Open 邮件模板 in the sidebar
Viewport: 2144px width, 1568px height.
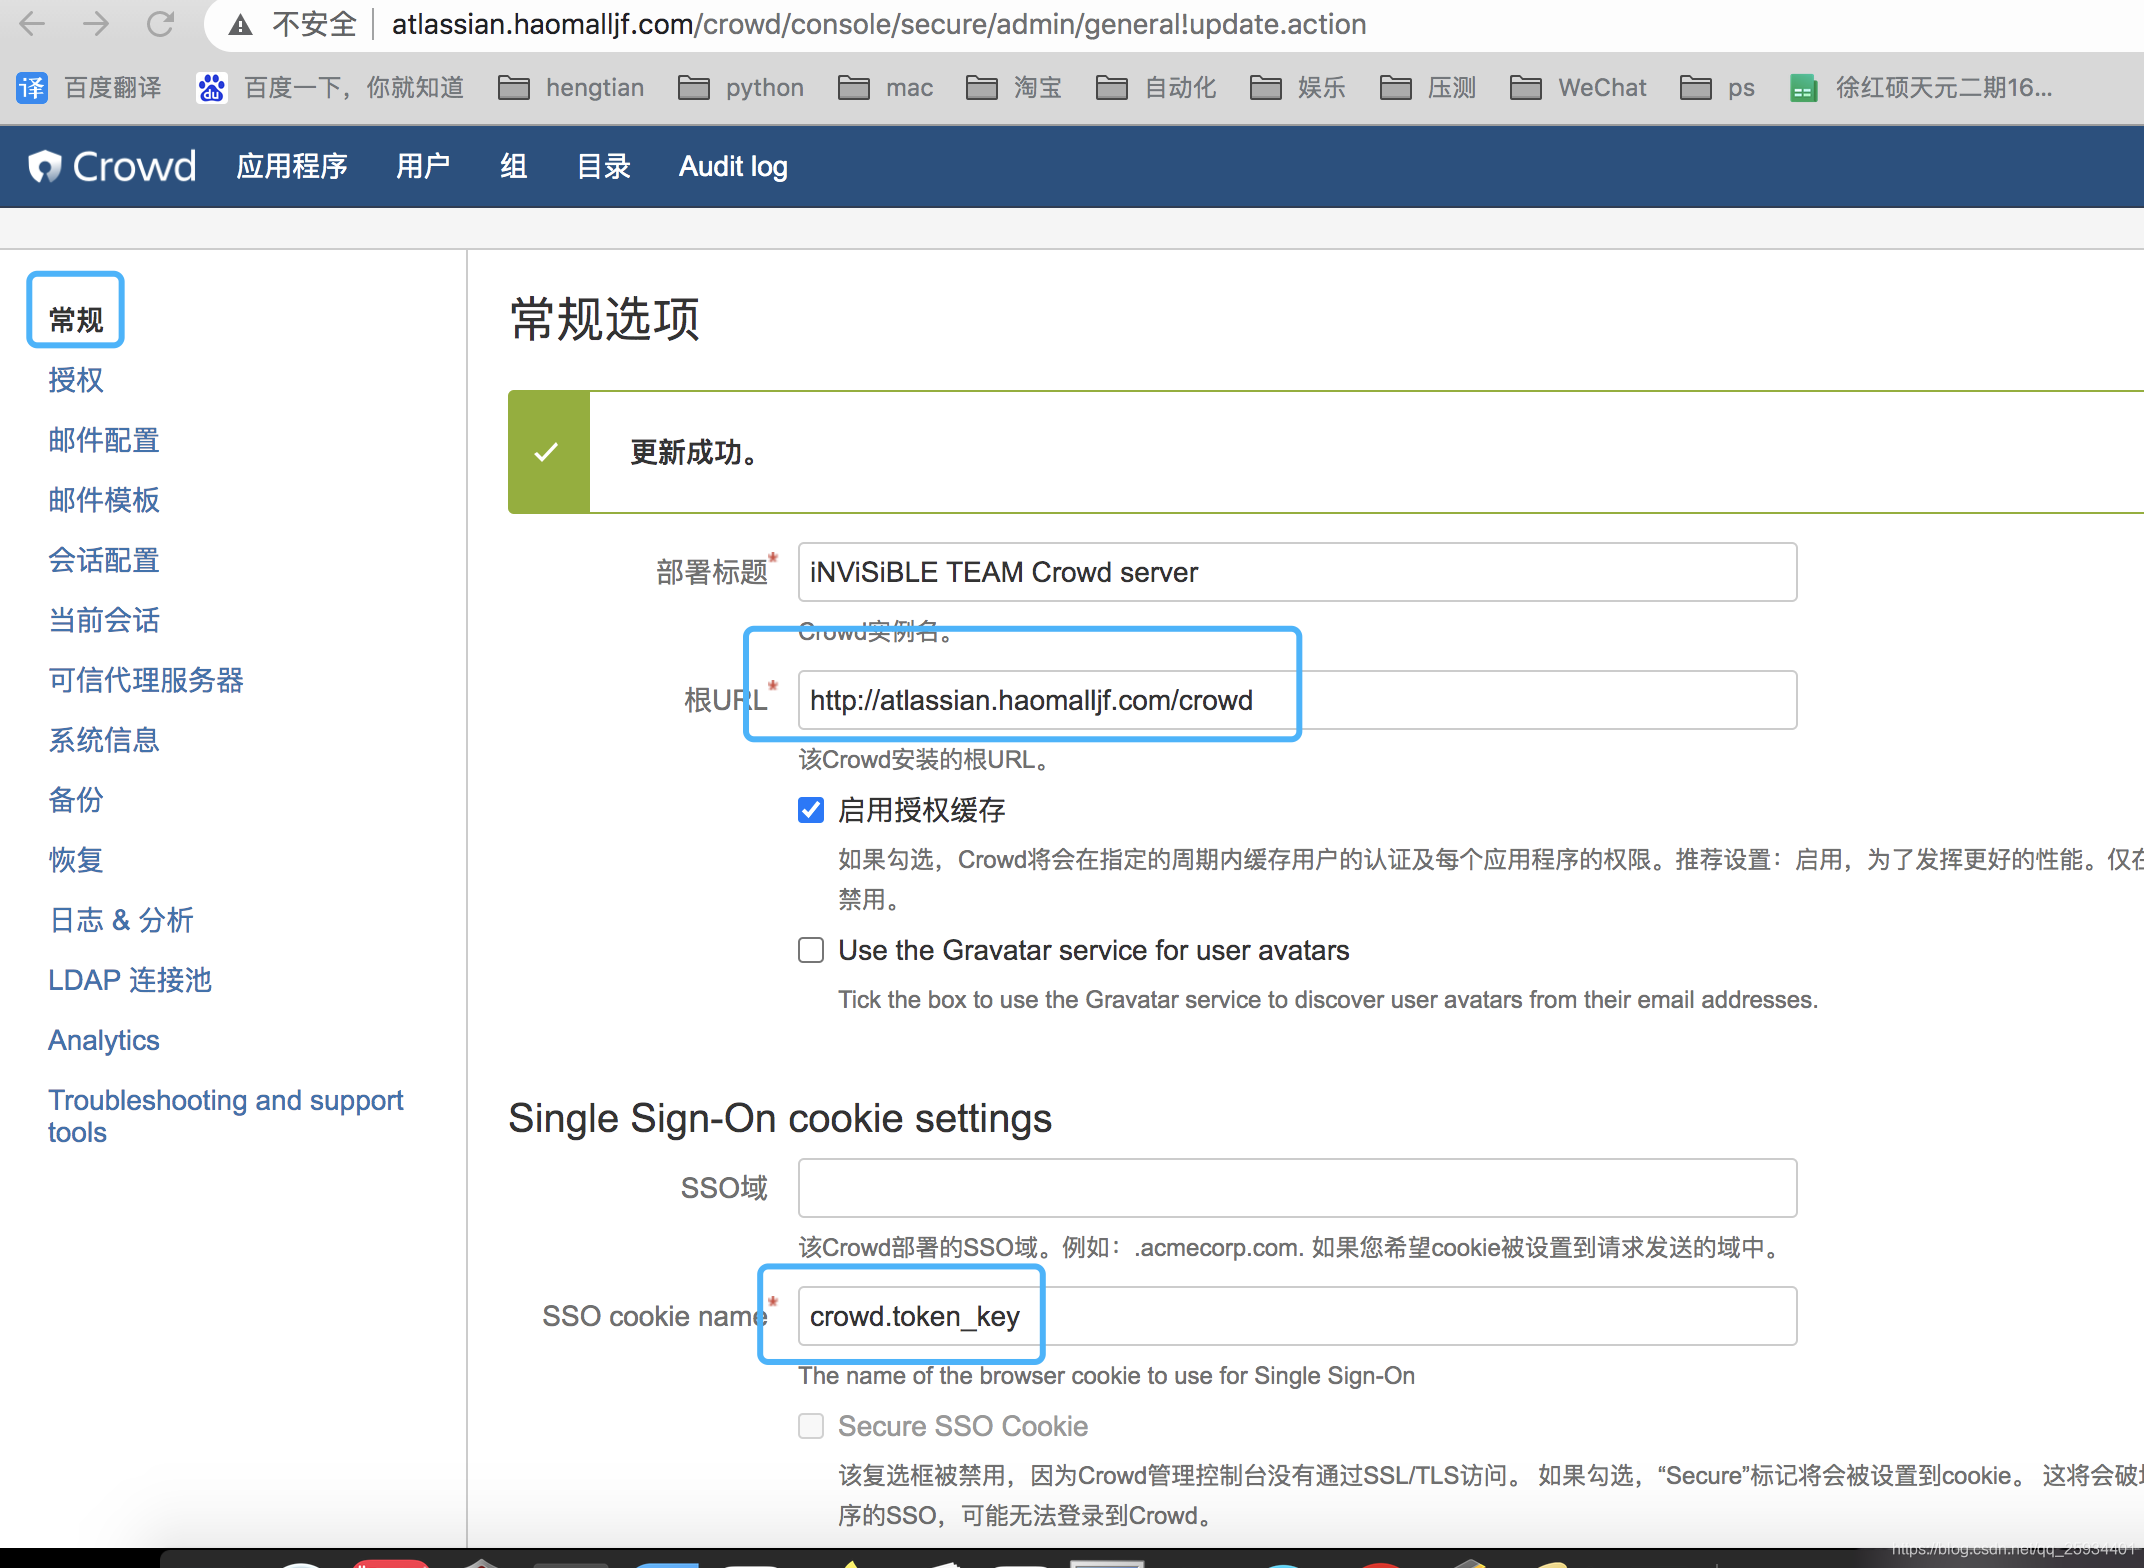(x=104, y=500)
